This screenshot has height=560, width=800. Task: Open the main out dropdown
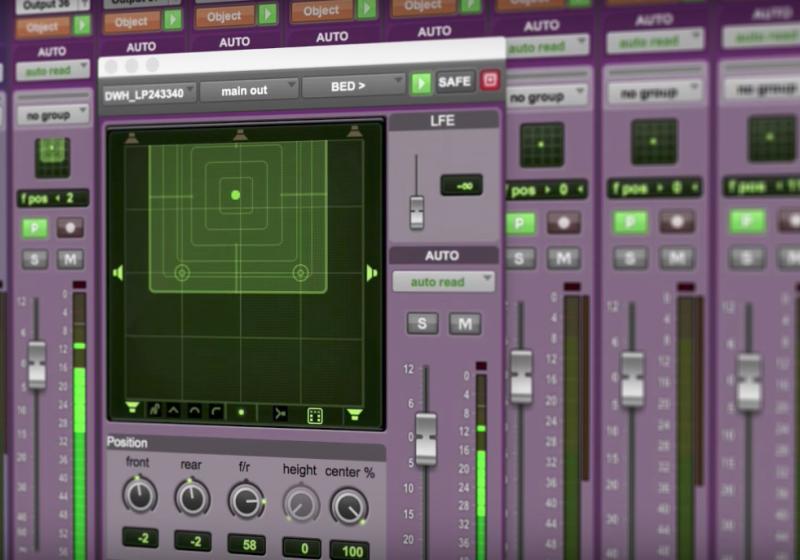(249, 91)
